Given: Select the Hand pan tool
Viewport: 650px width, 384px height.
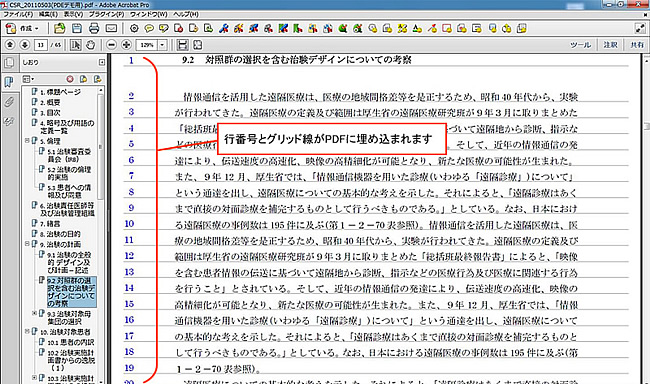Looking at the screenshot, I should pyautogui.click(x=90, y=45).
